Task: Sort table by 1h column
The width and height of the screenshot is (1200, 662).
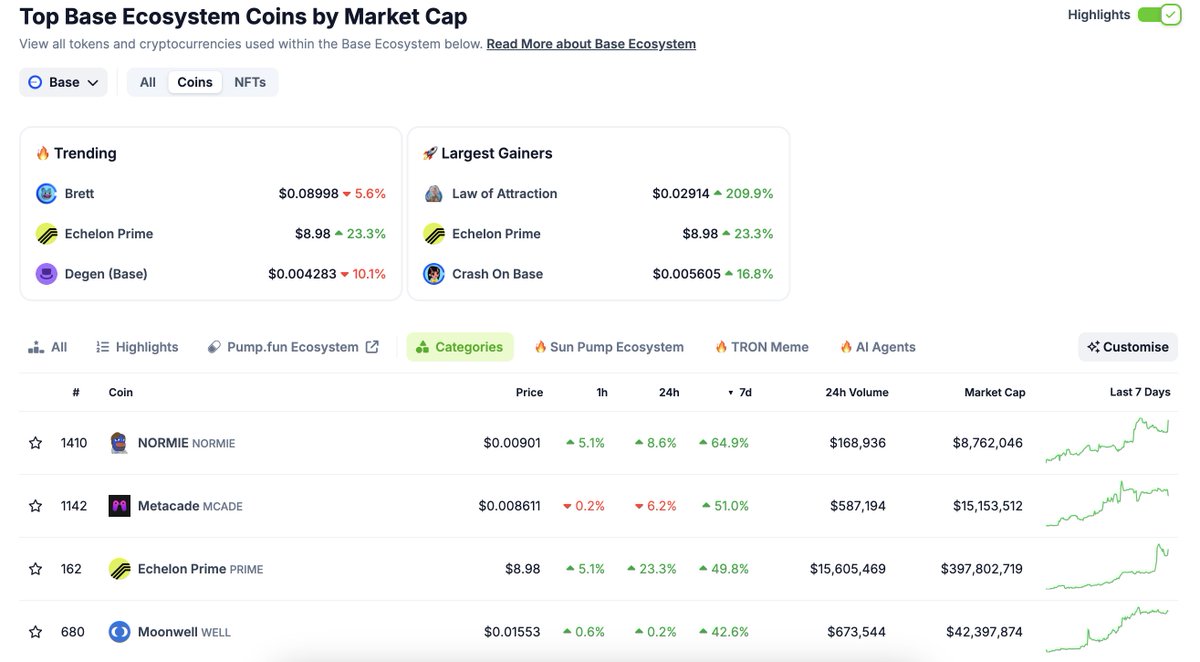Action: (602, 392)
